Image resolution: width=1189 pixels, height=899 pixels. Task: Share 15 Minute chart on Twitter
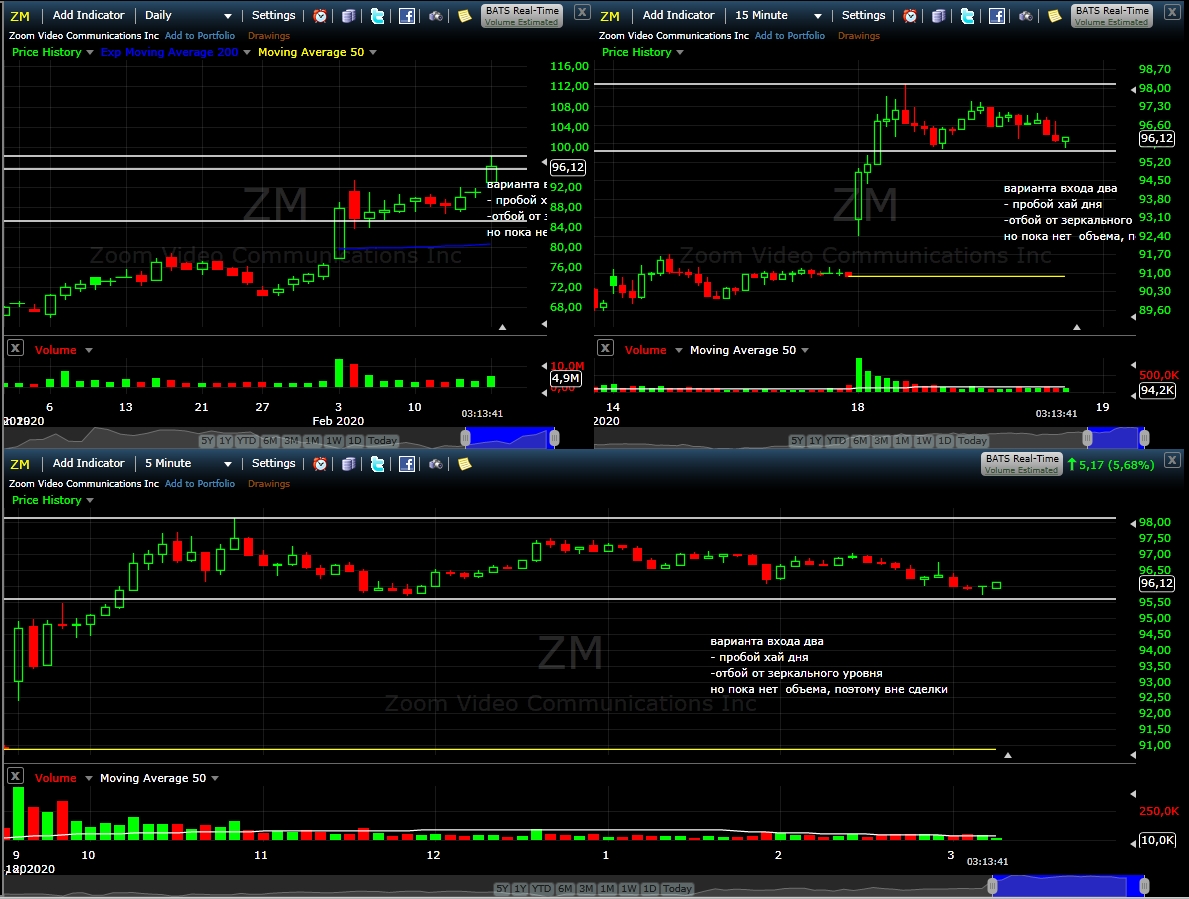967,15
